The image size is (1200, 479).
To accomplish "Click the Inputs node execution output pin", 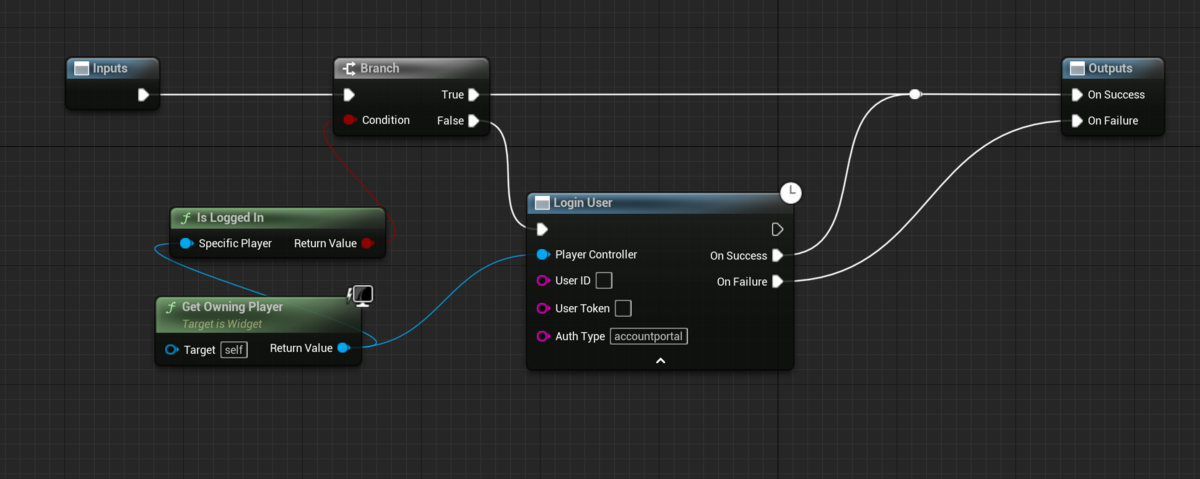I will [144, 95].
